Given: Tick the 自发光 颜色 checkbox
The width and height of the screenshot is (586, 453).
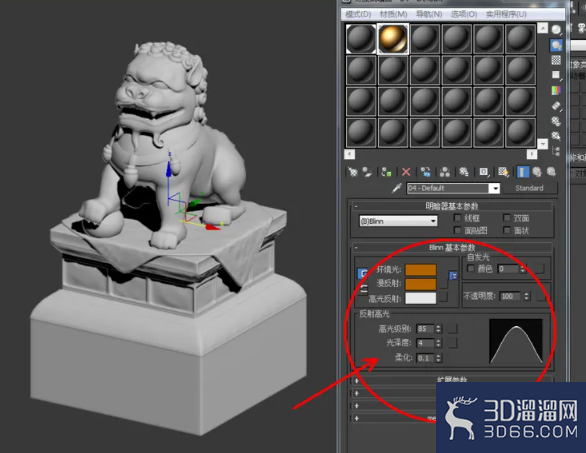Looking at the screenshot, I should 471,268.
